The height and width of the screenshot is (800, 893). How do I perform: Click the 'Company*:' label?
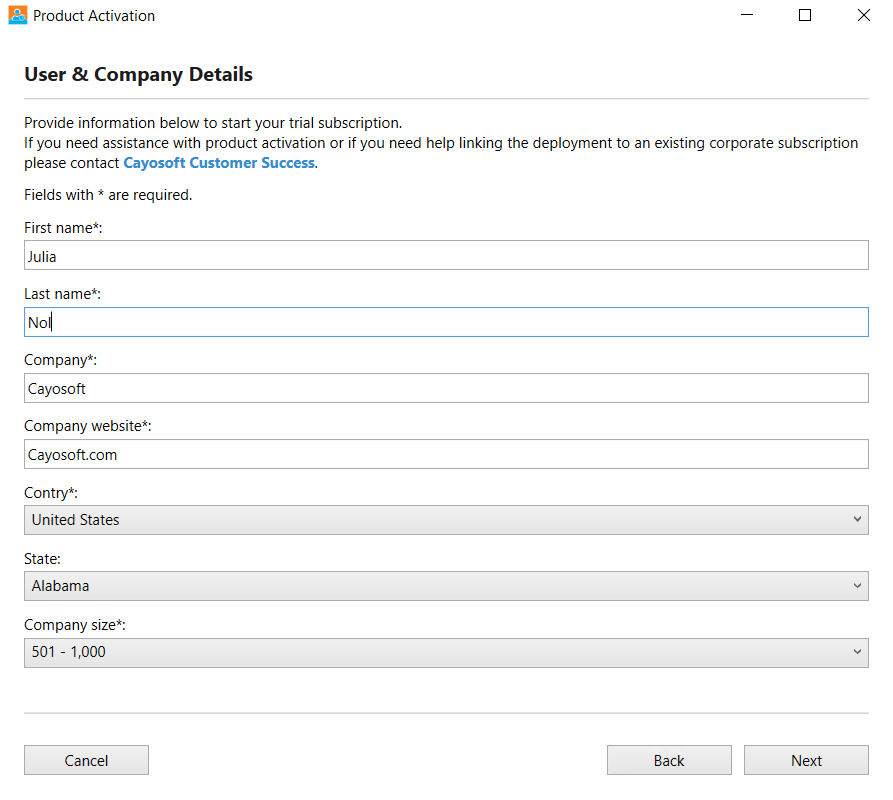[60, 360]
